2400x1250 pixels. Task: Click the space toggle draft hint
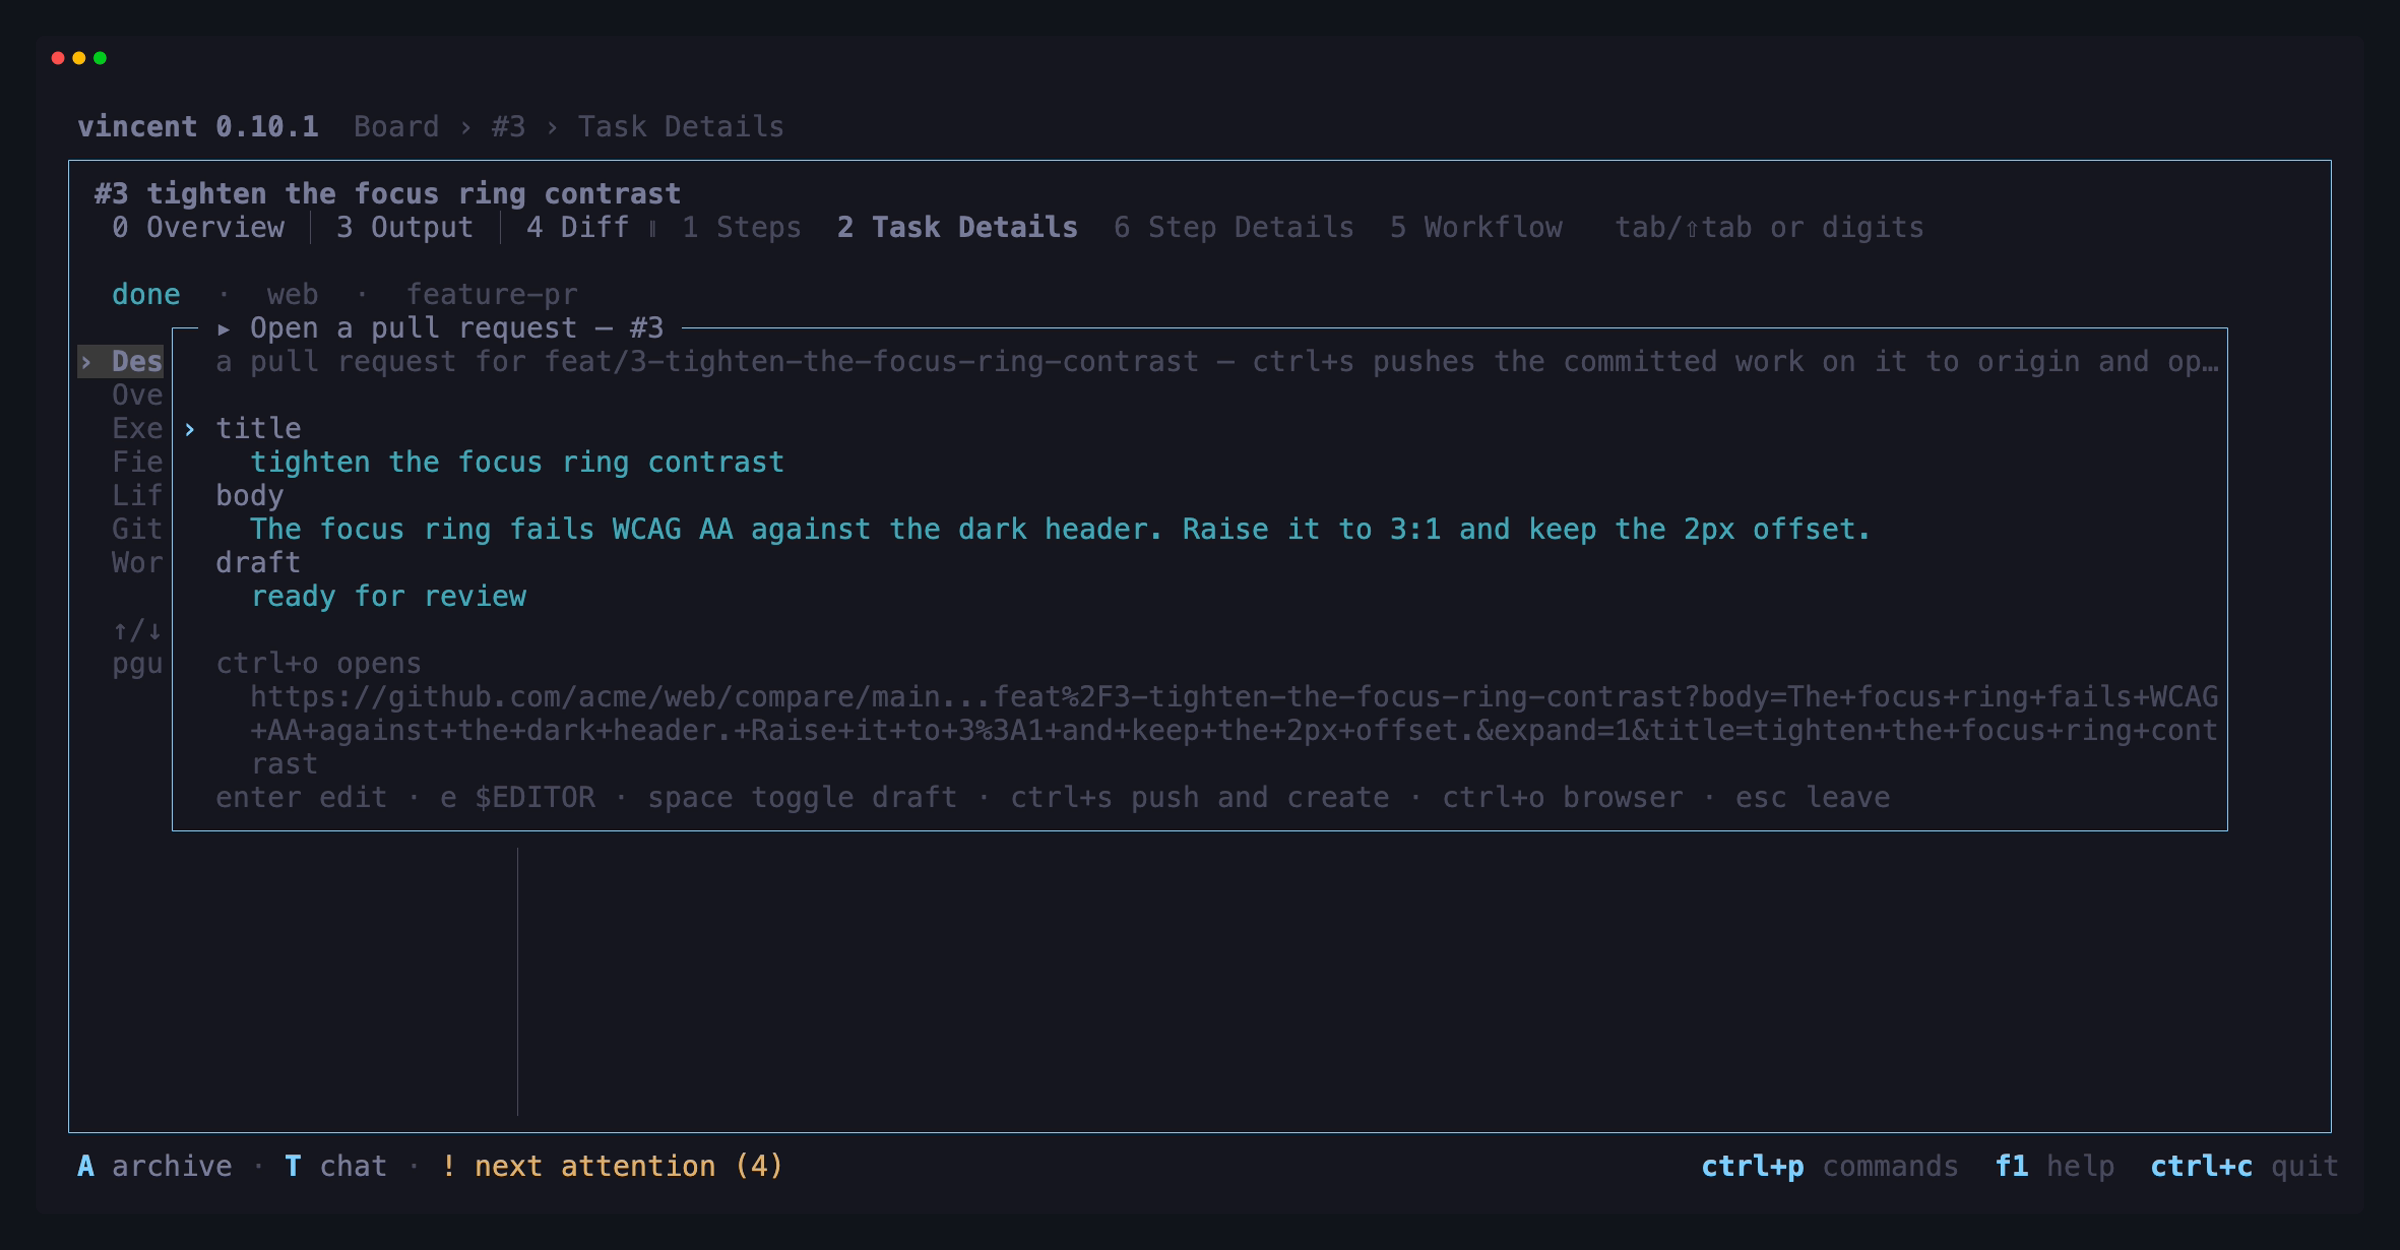click(x=802, y=798)
